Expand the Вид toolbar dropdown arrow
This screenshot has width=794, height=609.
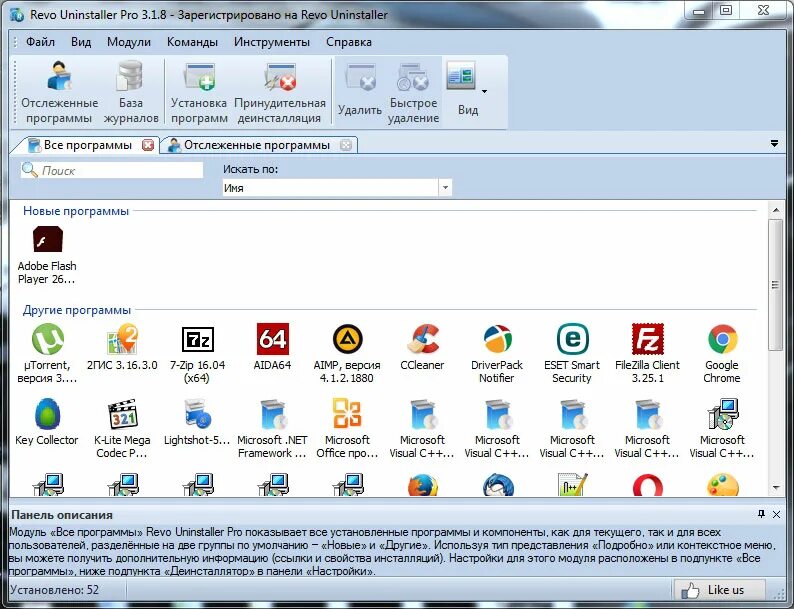(x=485, y=92)
